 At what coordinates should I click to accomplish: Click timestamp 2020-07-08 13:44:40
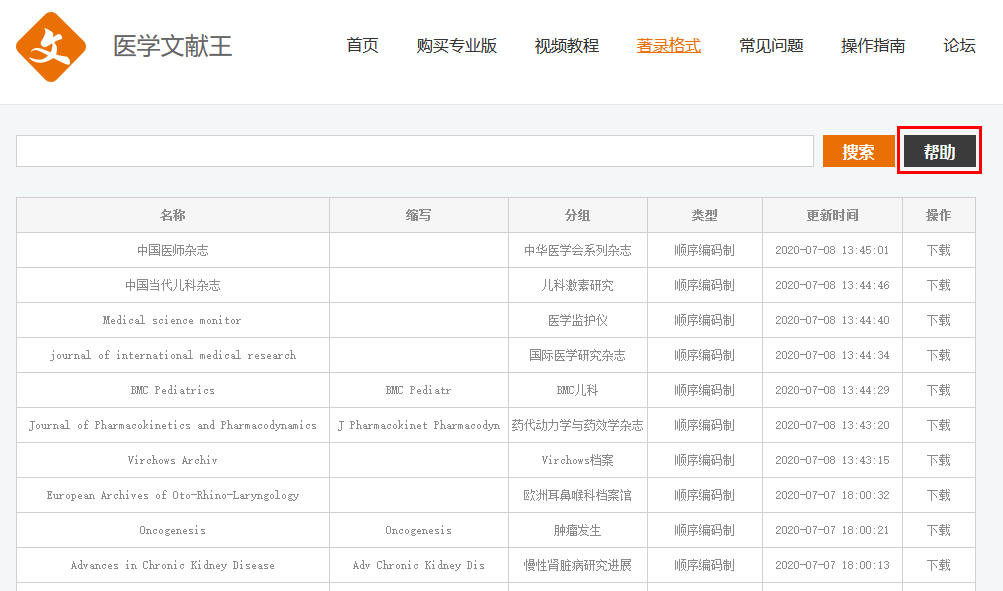tap(832, 320)
